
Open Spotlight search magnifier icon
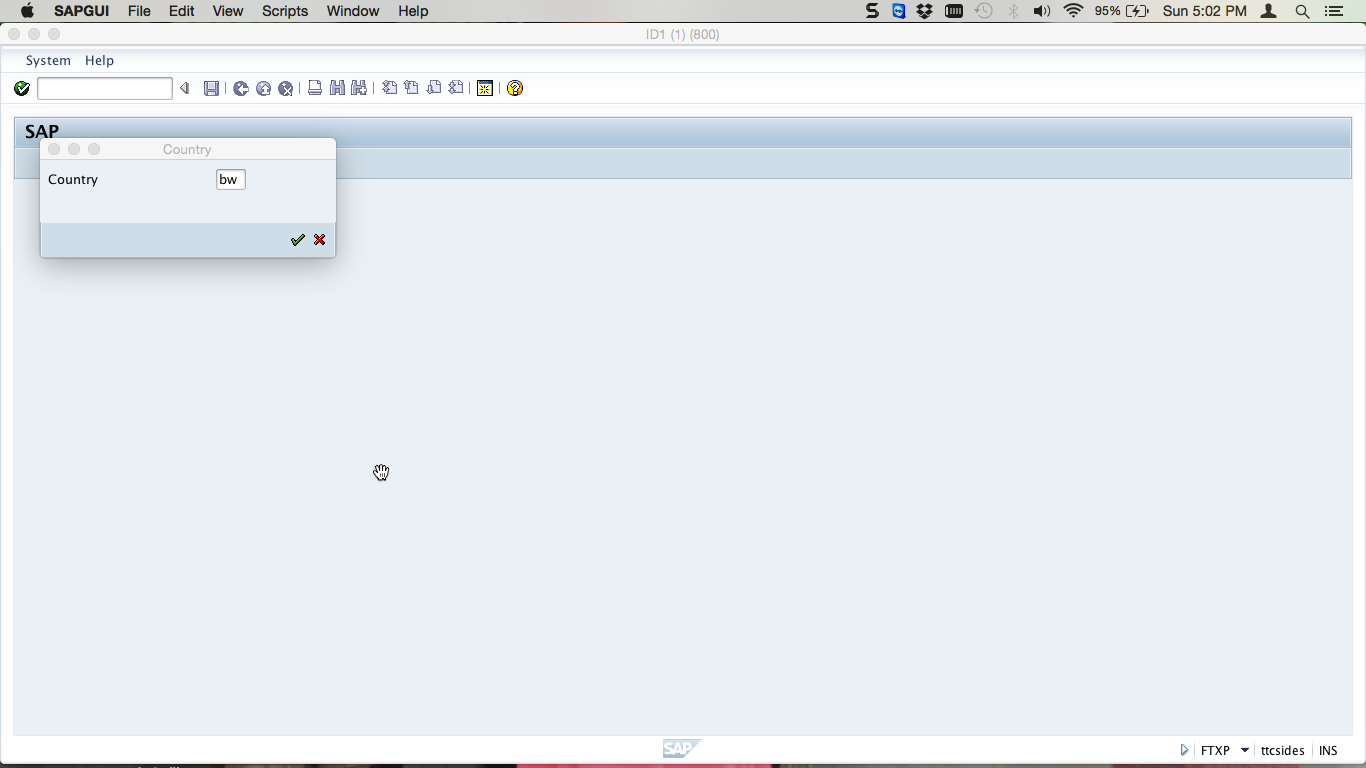pyautogui.click(x=1302, y=11)
